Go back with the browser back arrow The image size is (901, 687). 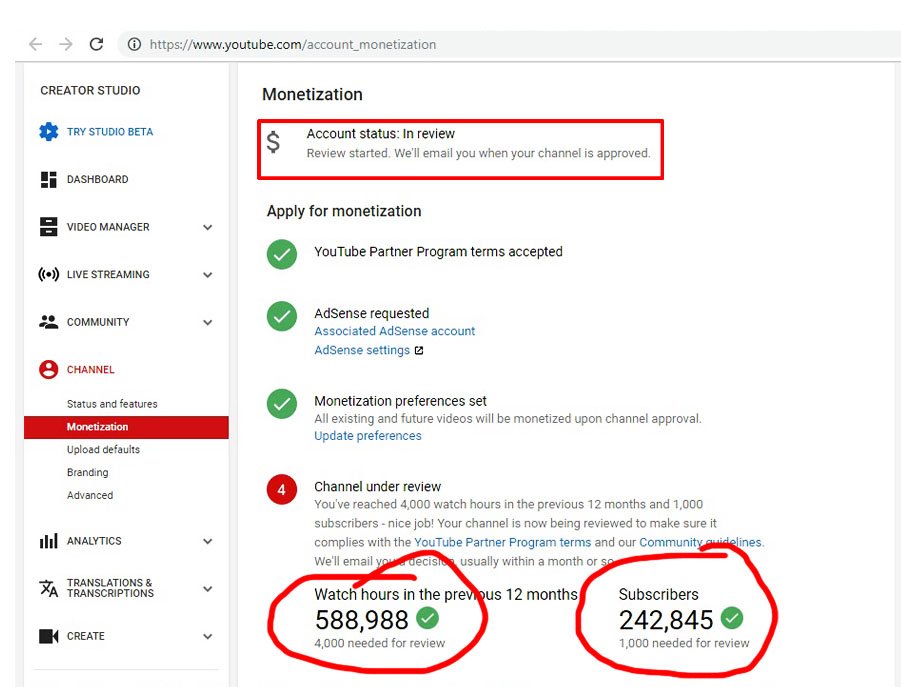(36, 44)
